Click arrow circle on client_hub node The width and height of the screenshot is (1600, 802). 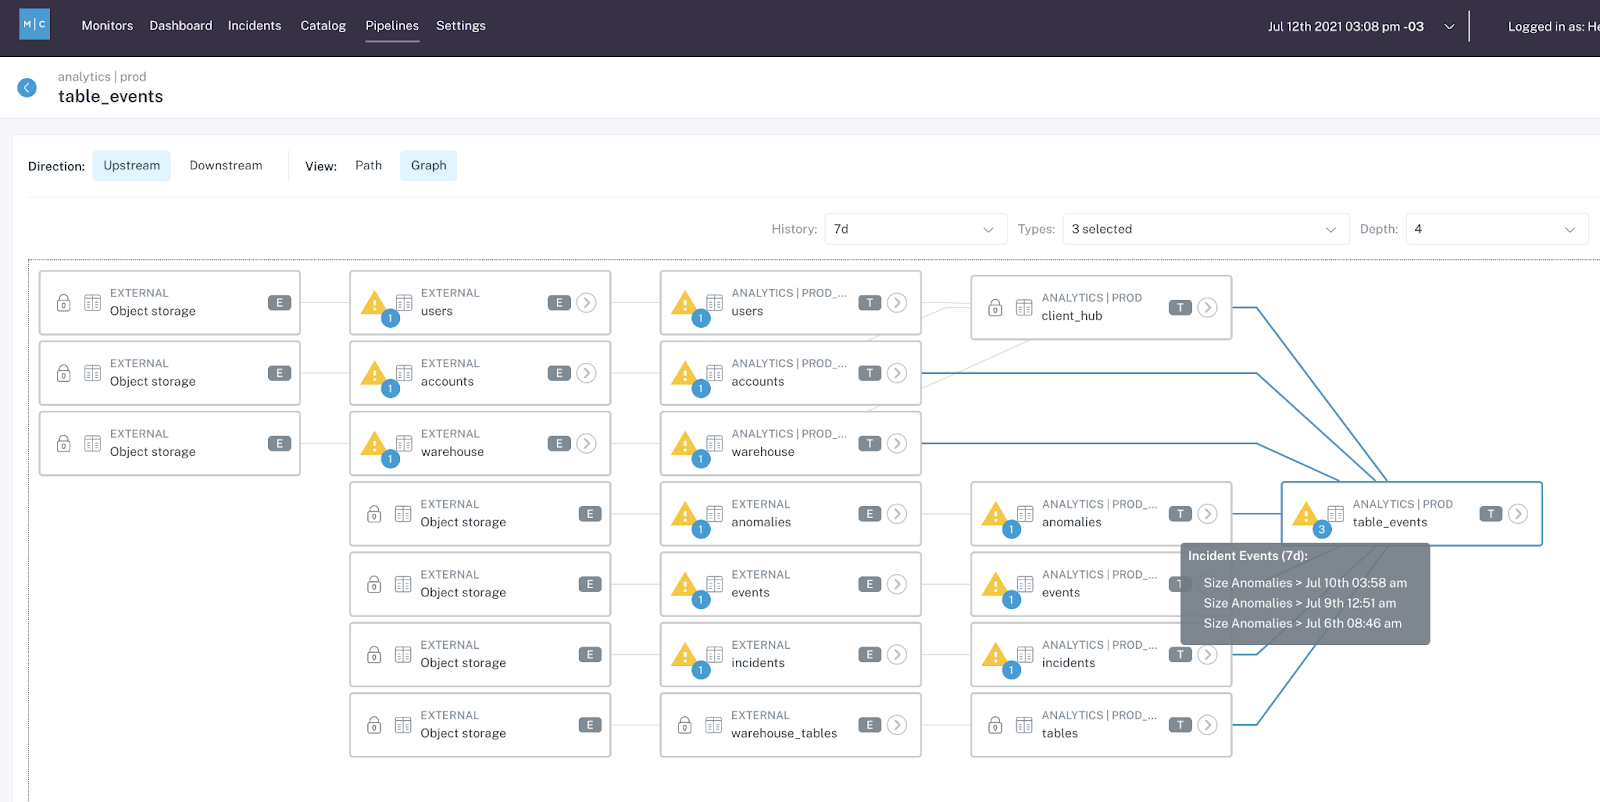click(x=1207, y=308)
